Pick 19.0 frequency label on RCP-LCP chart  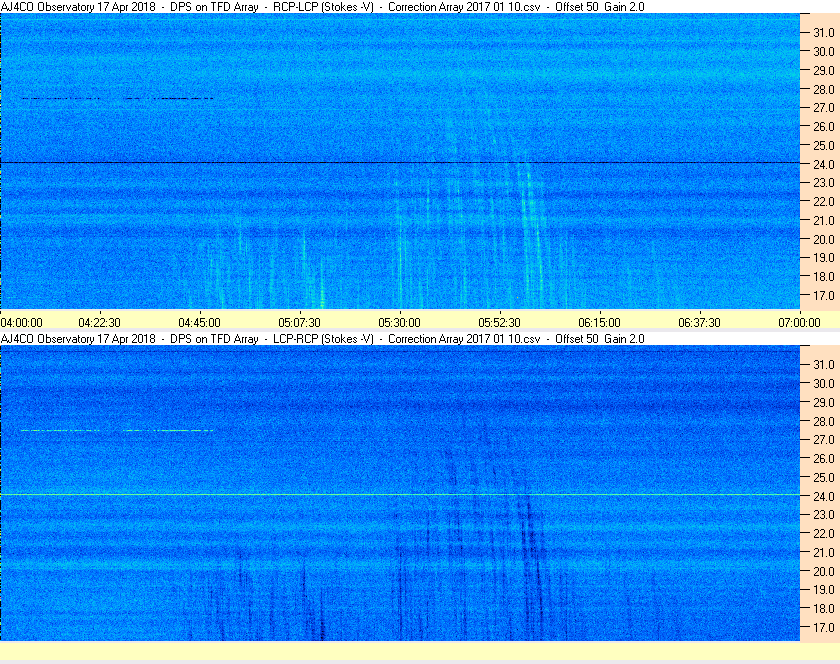pos(824,258)
